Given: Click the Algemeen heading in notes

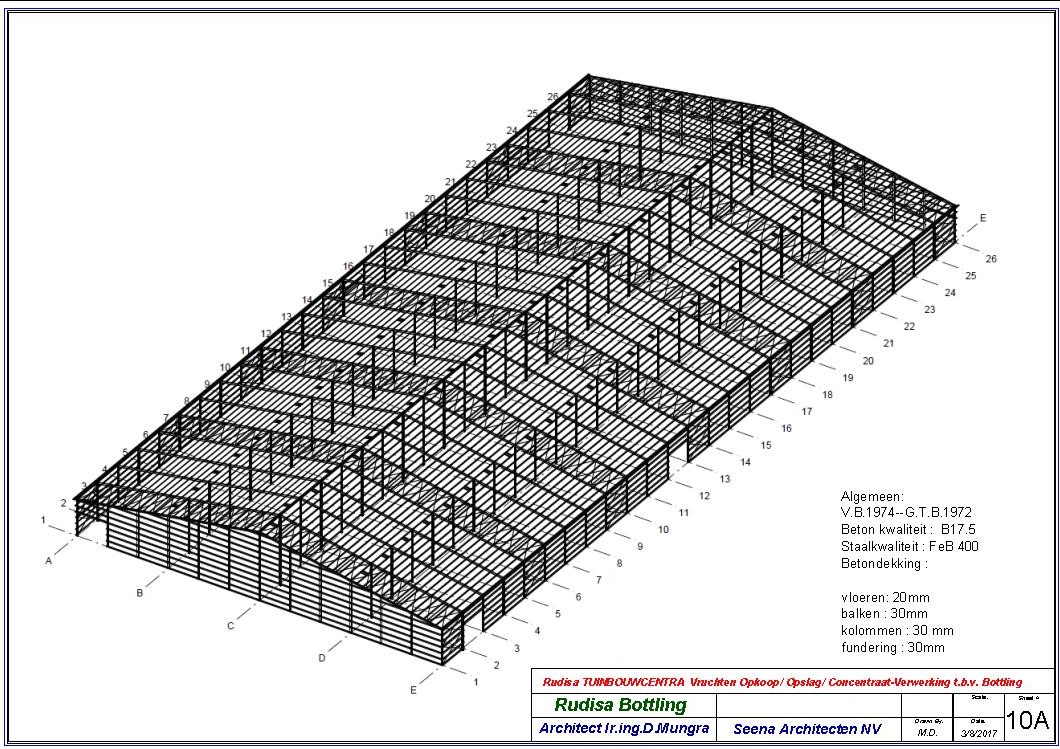Looking at the screenshot, I should (872, 496).
